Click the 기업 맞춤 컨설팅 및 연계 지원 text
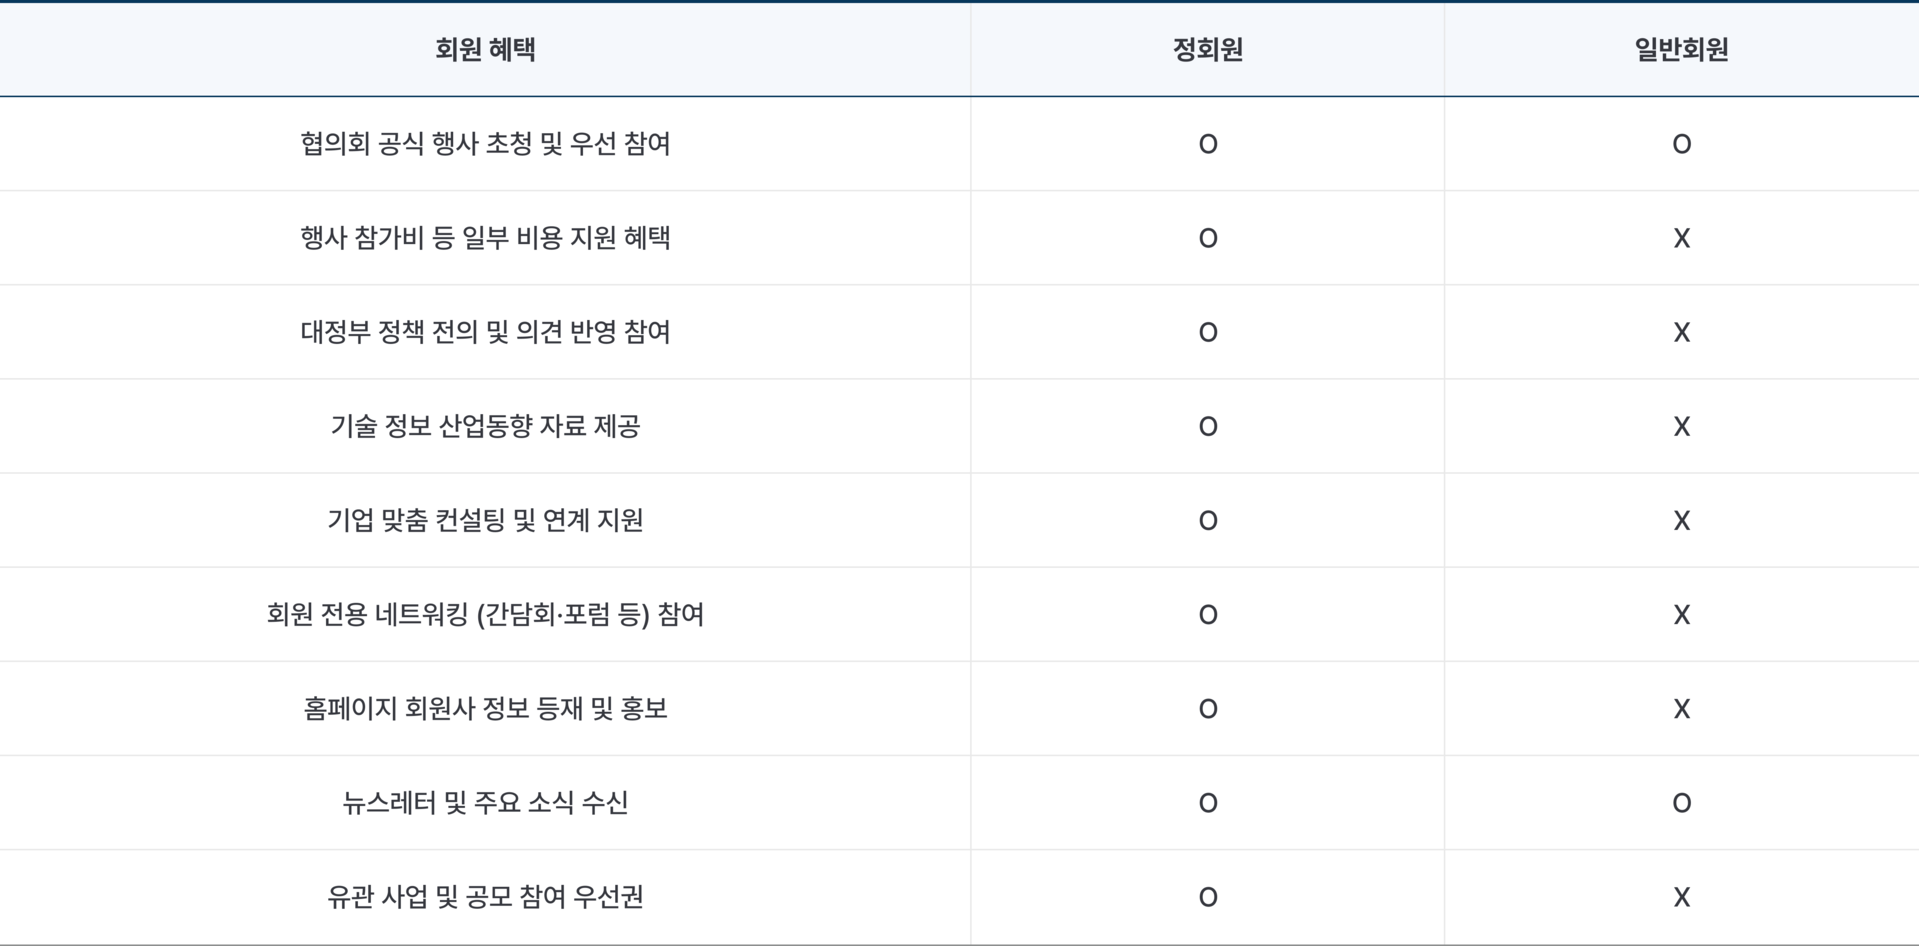 tap(485, 520)
